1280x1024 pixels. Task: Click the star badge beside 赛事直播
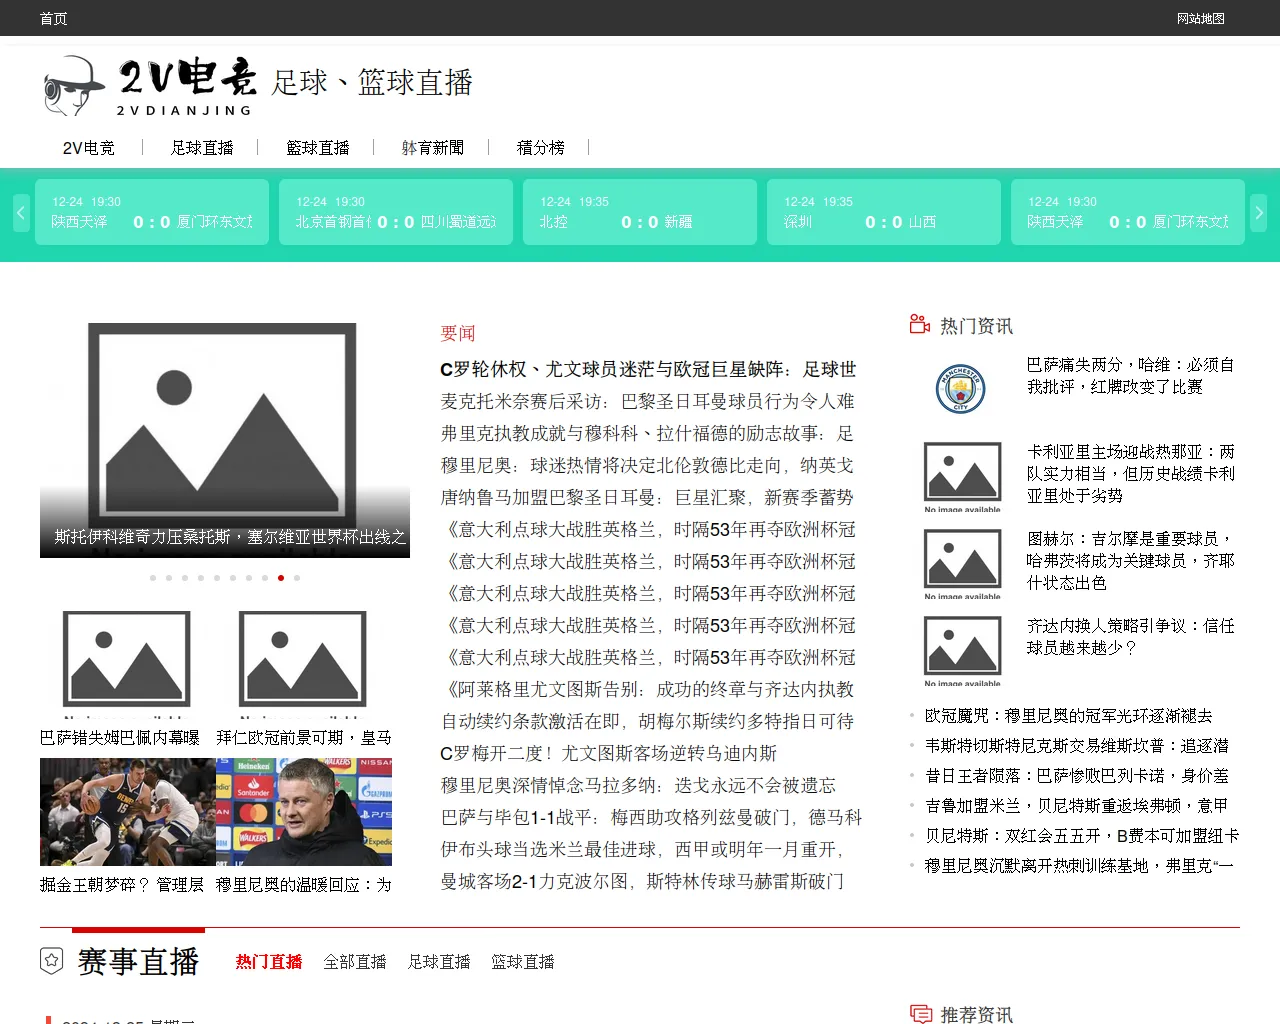(x=52, y=961)
